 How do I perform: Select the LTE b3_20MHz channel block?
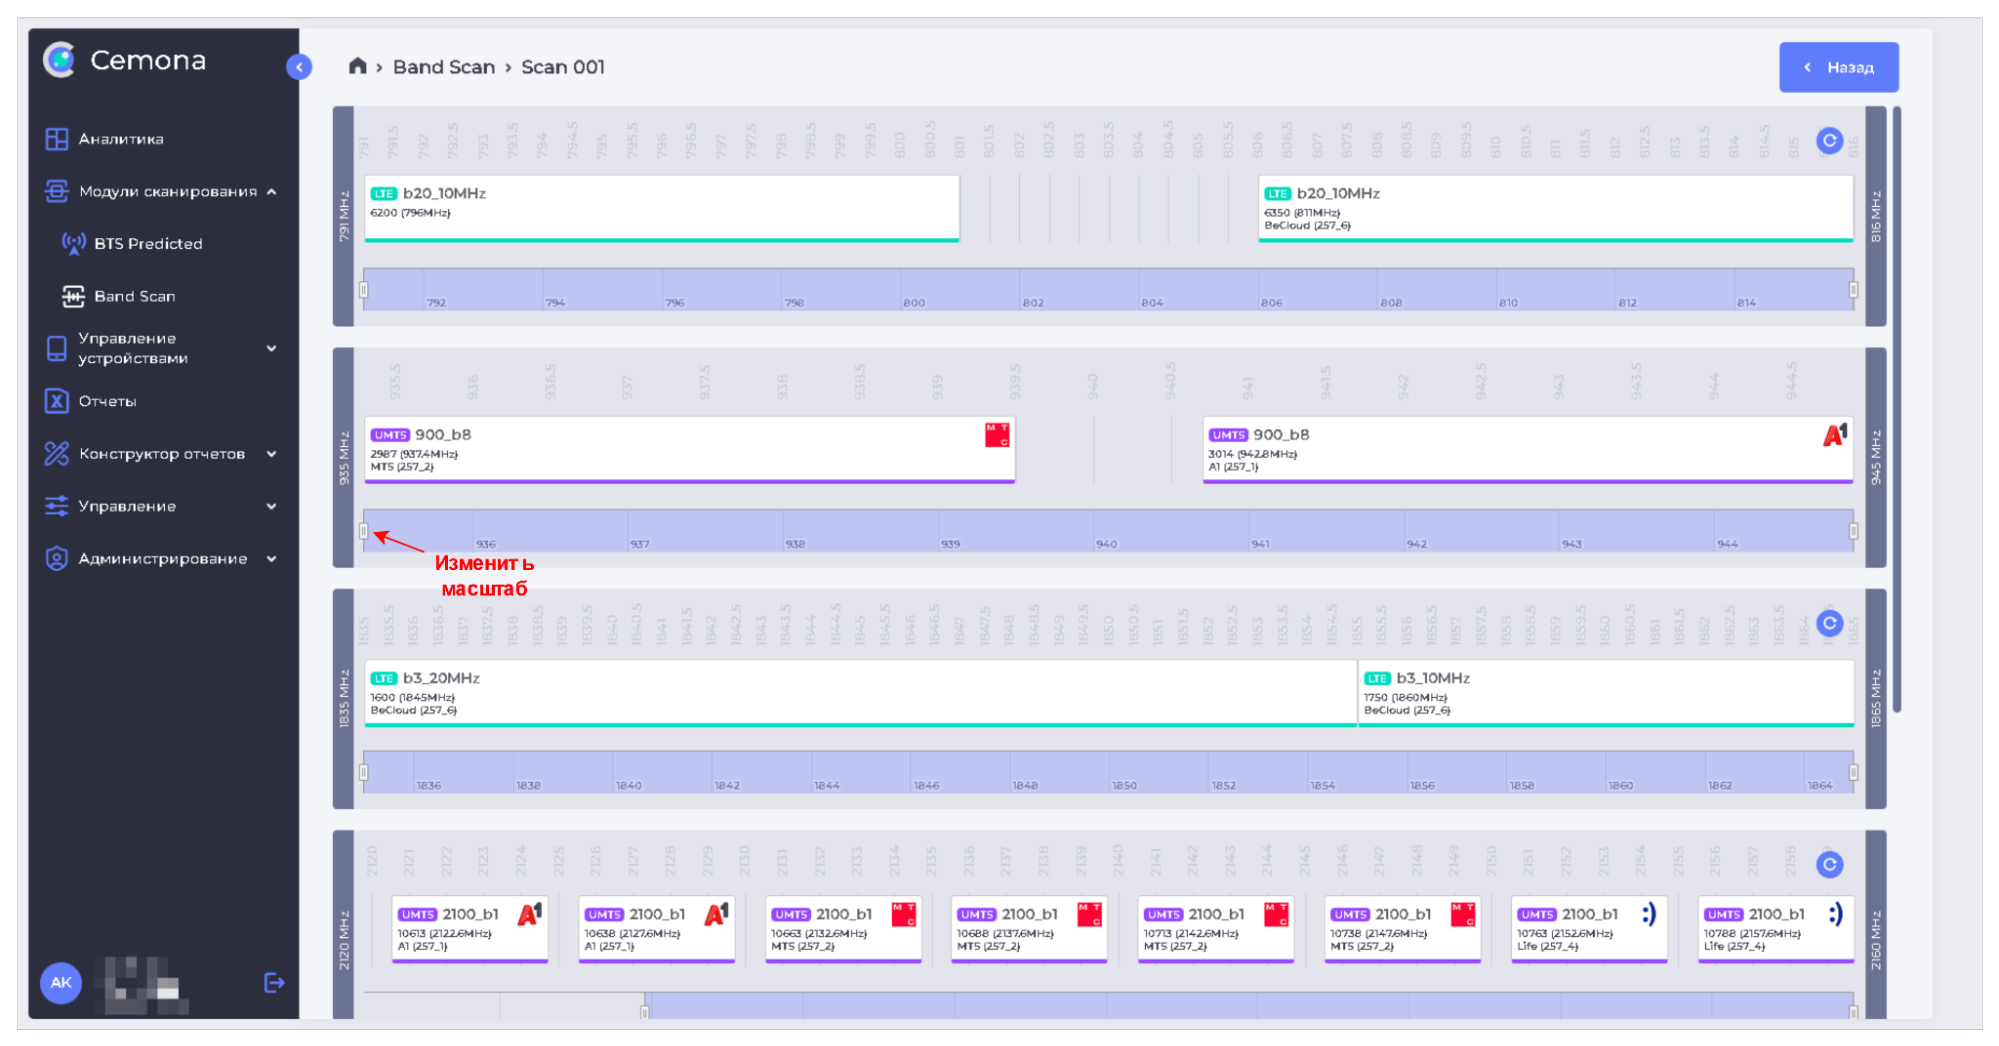[859, 692]
